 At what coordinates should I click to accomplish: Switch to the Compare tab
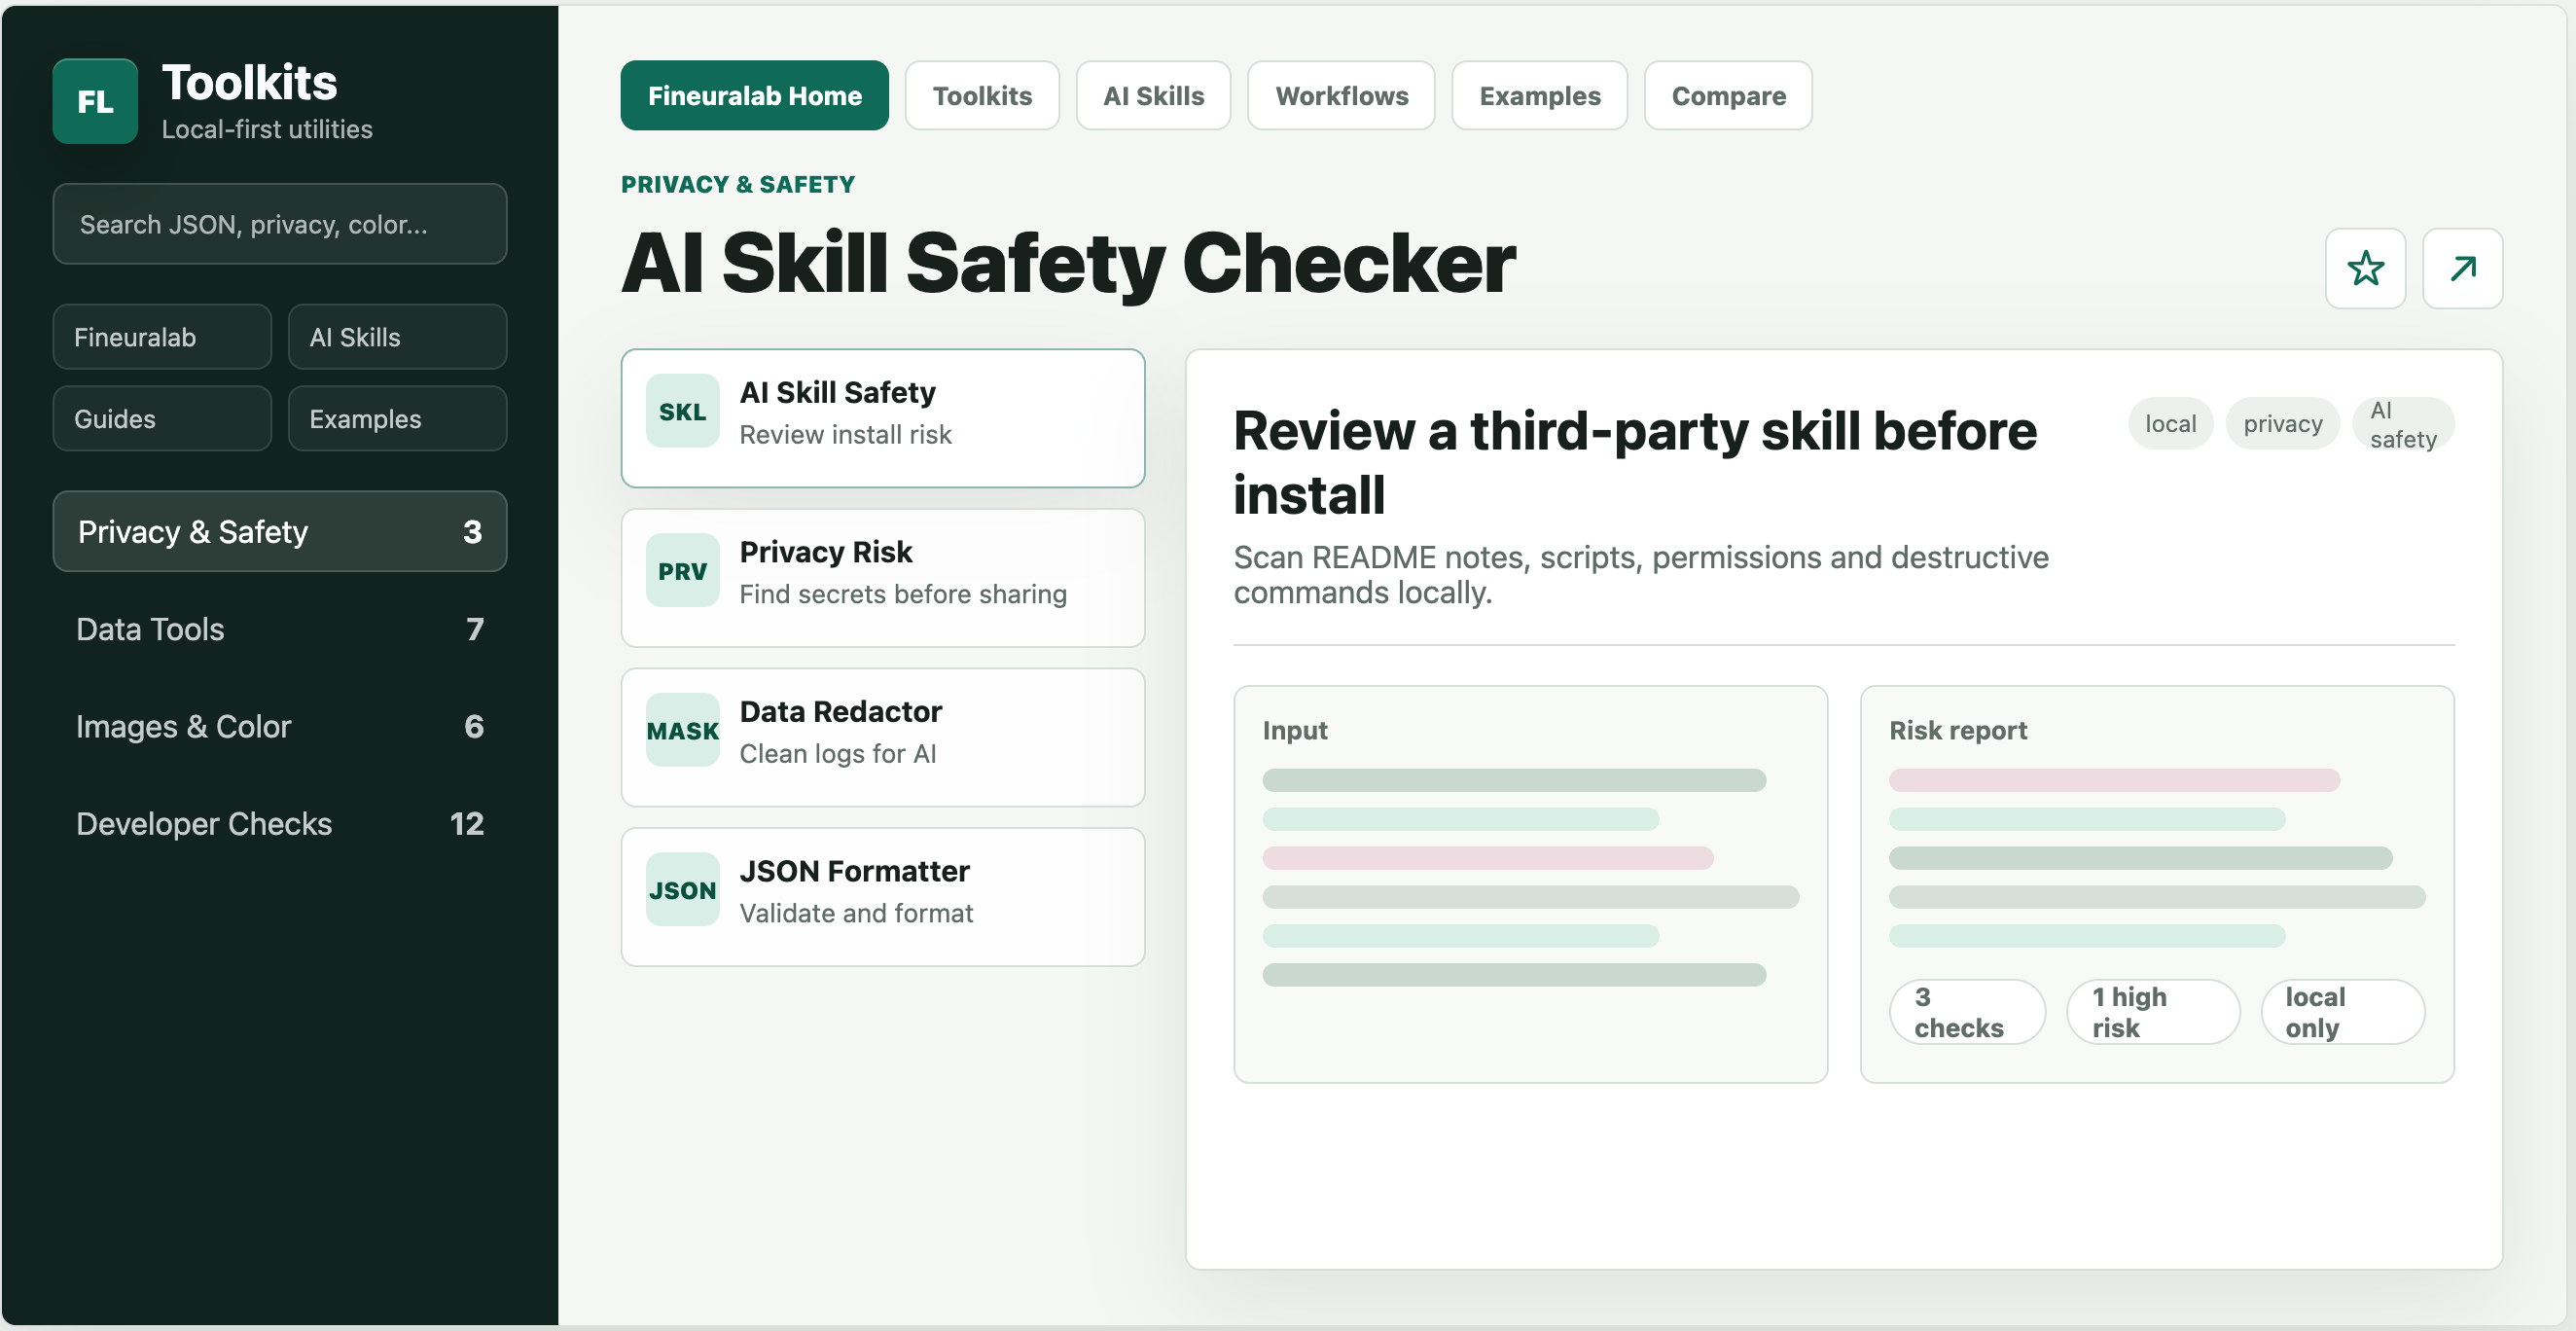tap(1728, 96)
